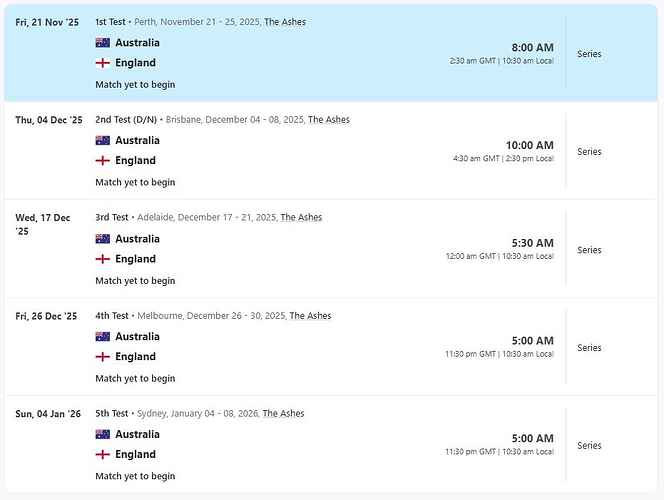664x500 pixels.
Task: Click England flag in 2nd Test Brisbane
Action: pyautogui.click(x=102, y=161)
